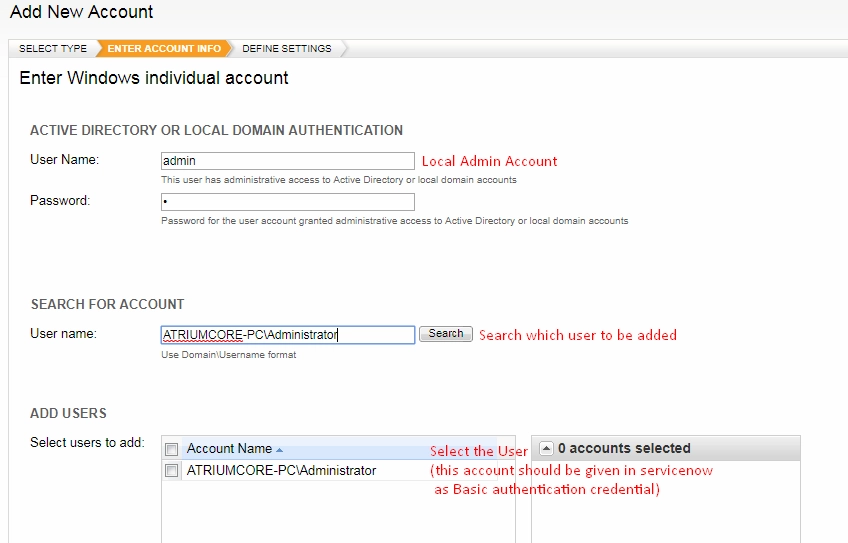Click the 'Use Domain\Username format' hint text
This screenshot has width=848, height=543.
[229, 355]
